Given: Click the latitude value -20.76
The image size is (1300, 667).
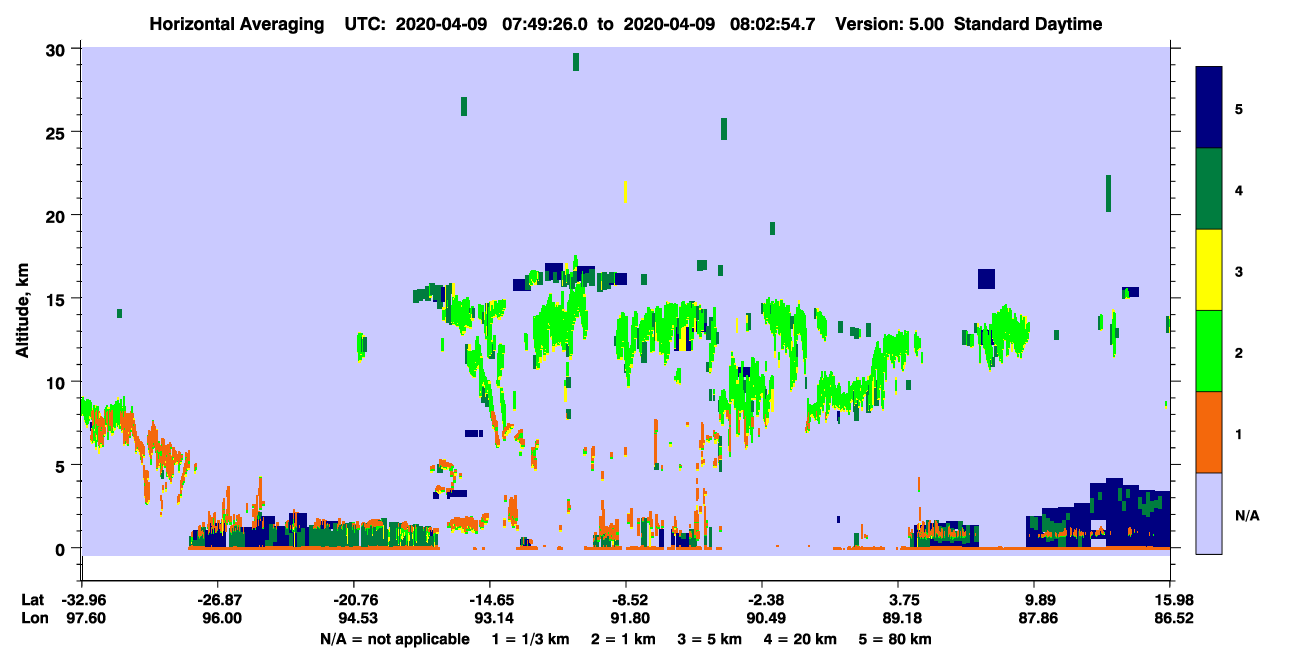Looking at the screenshot, I should 354,600.
